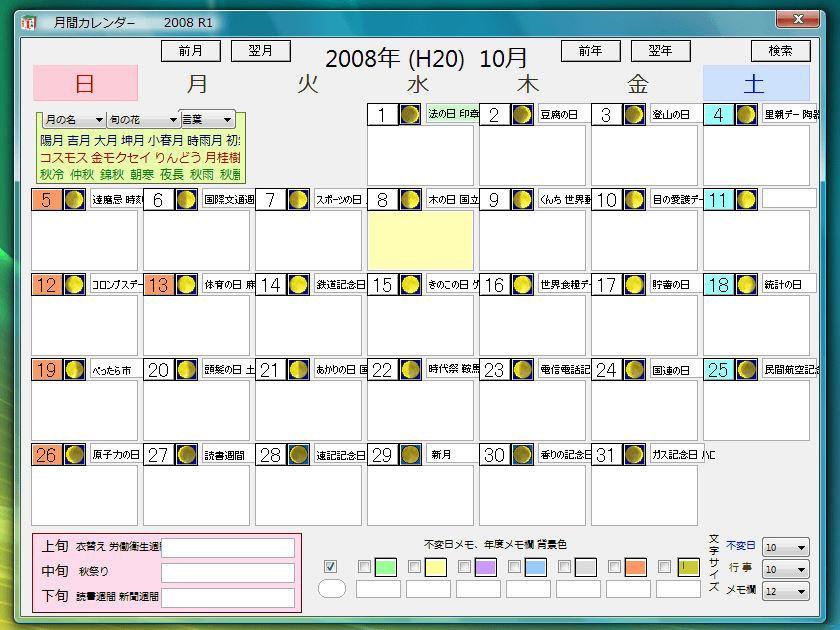Click the calendar app icon in title bar
The height and width of the screenshot is (630, 840).
[x=29, y=23]
